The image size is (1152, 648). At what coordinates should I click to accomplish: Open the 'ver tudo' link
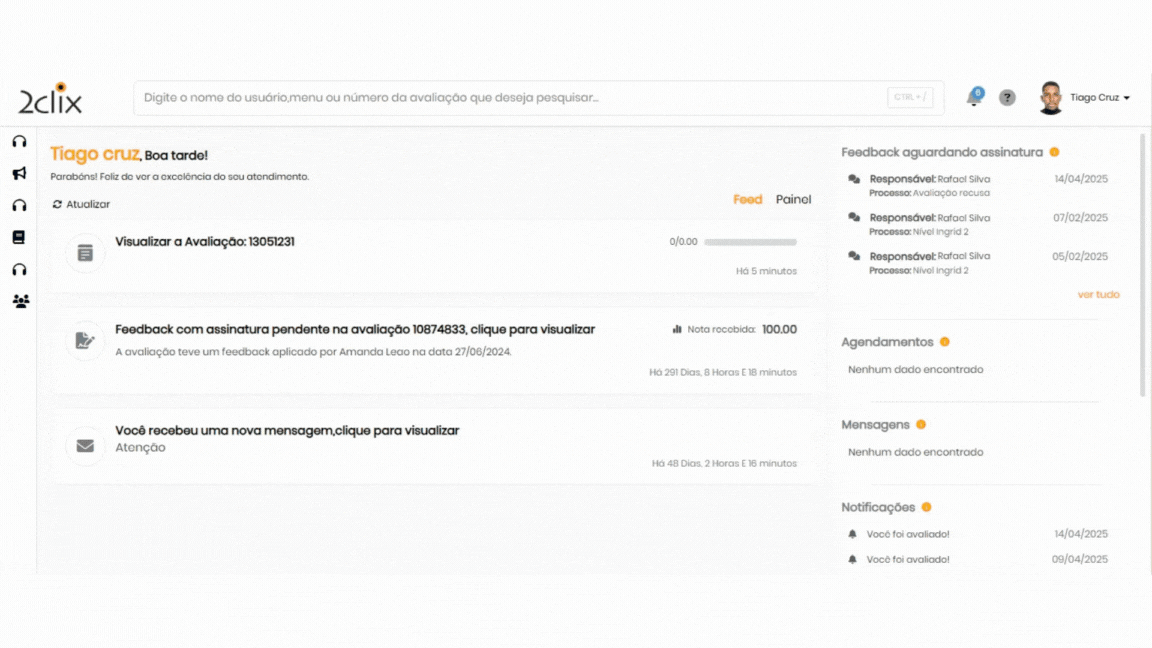[x=1098, y=295]
